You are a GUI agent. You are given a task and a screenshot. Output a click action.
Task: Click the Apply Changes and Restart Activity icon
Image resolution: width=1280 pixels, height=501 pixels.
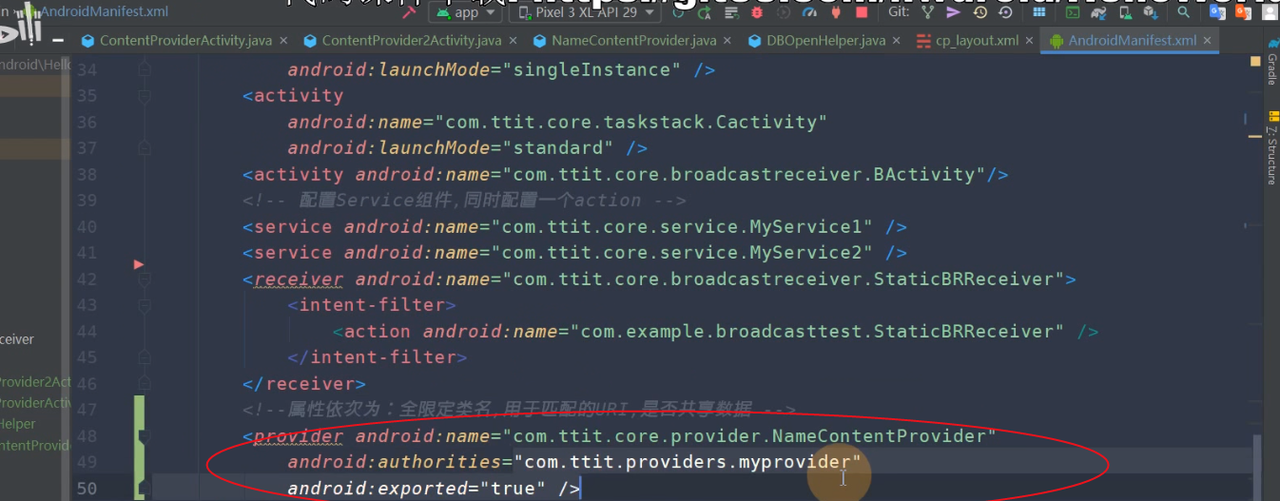[x=706, y=13]
